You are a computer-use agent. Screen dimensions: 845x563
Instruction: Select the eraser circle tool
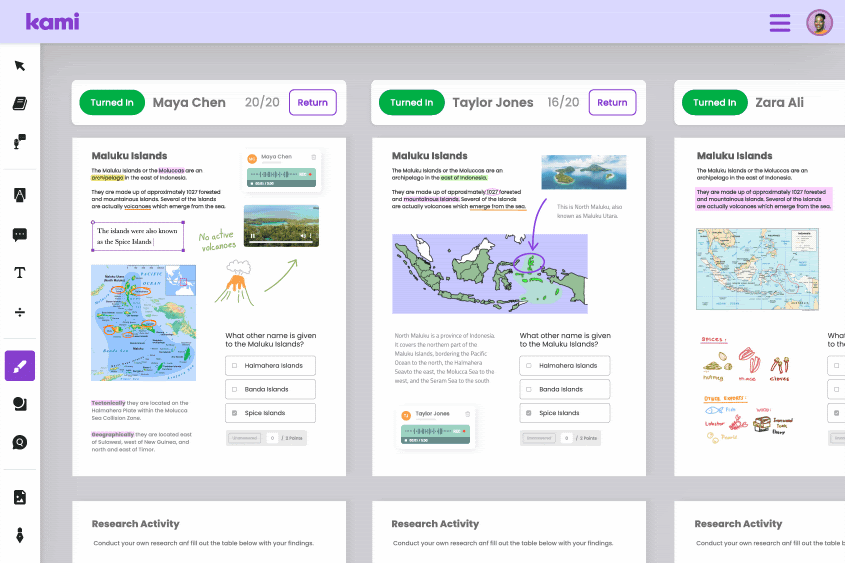(20, 442)
